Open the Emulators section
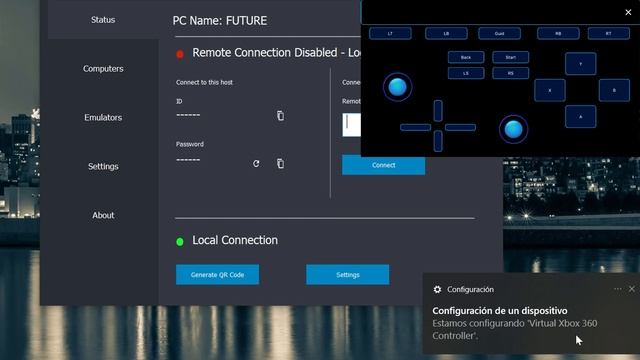 [x=103, y=118]
